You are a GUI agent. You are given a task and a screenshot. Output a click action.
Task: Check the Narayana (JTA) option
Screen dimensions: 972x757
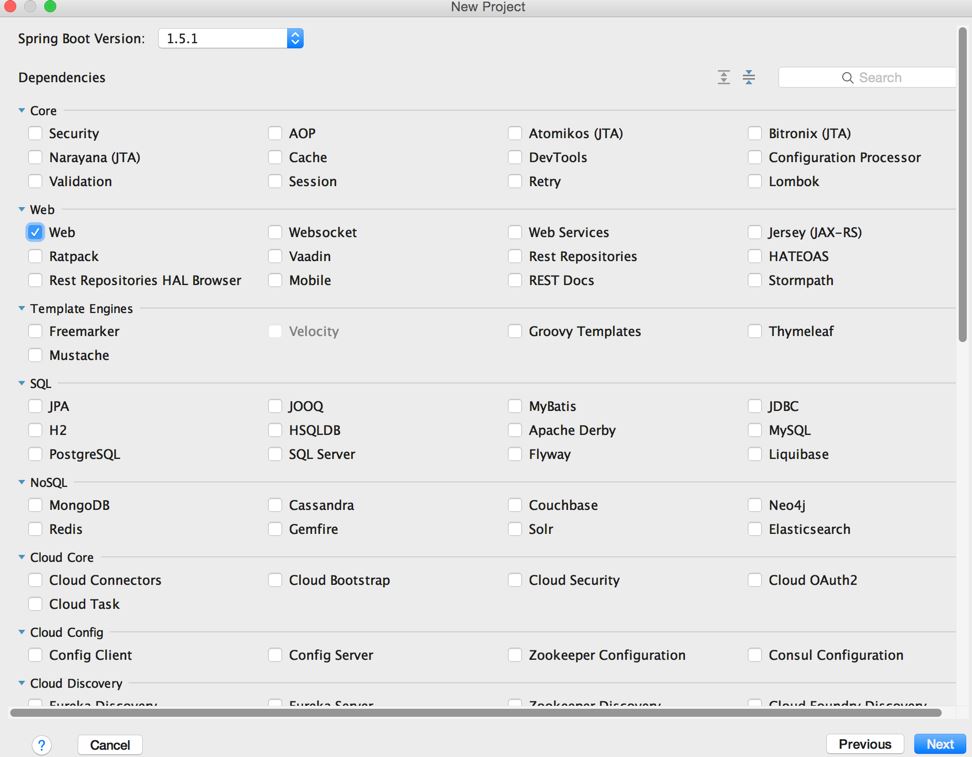[35, 157]
